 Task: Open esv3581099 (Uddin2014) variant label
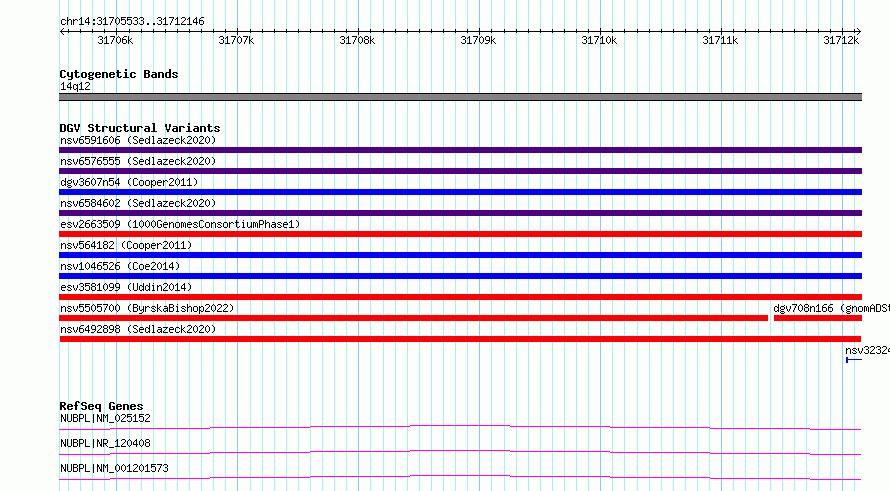(x=126, y=287)
